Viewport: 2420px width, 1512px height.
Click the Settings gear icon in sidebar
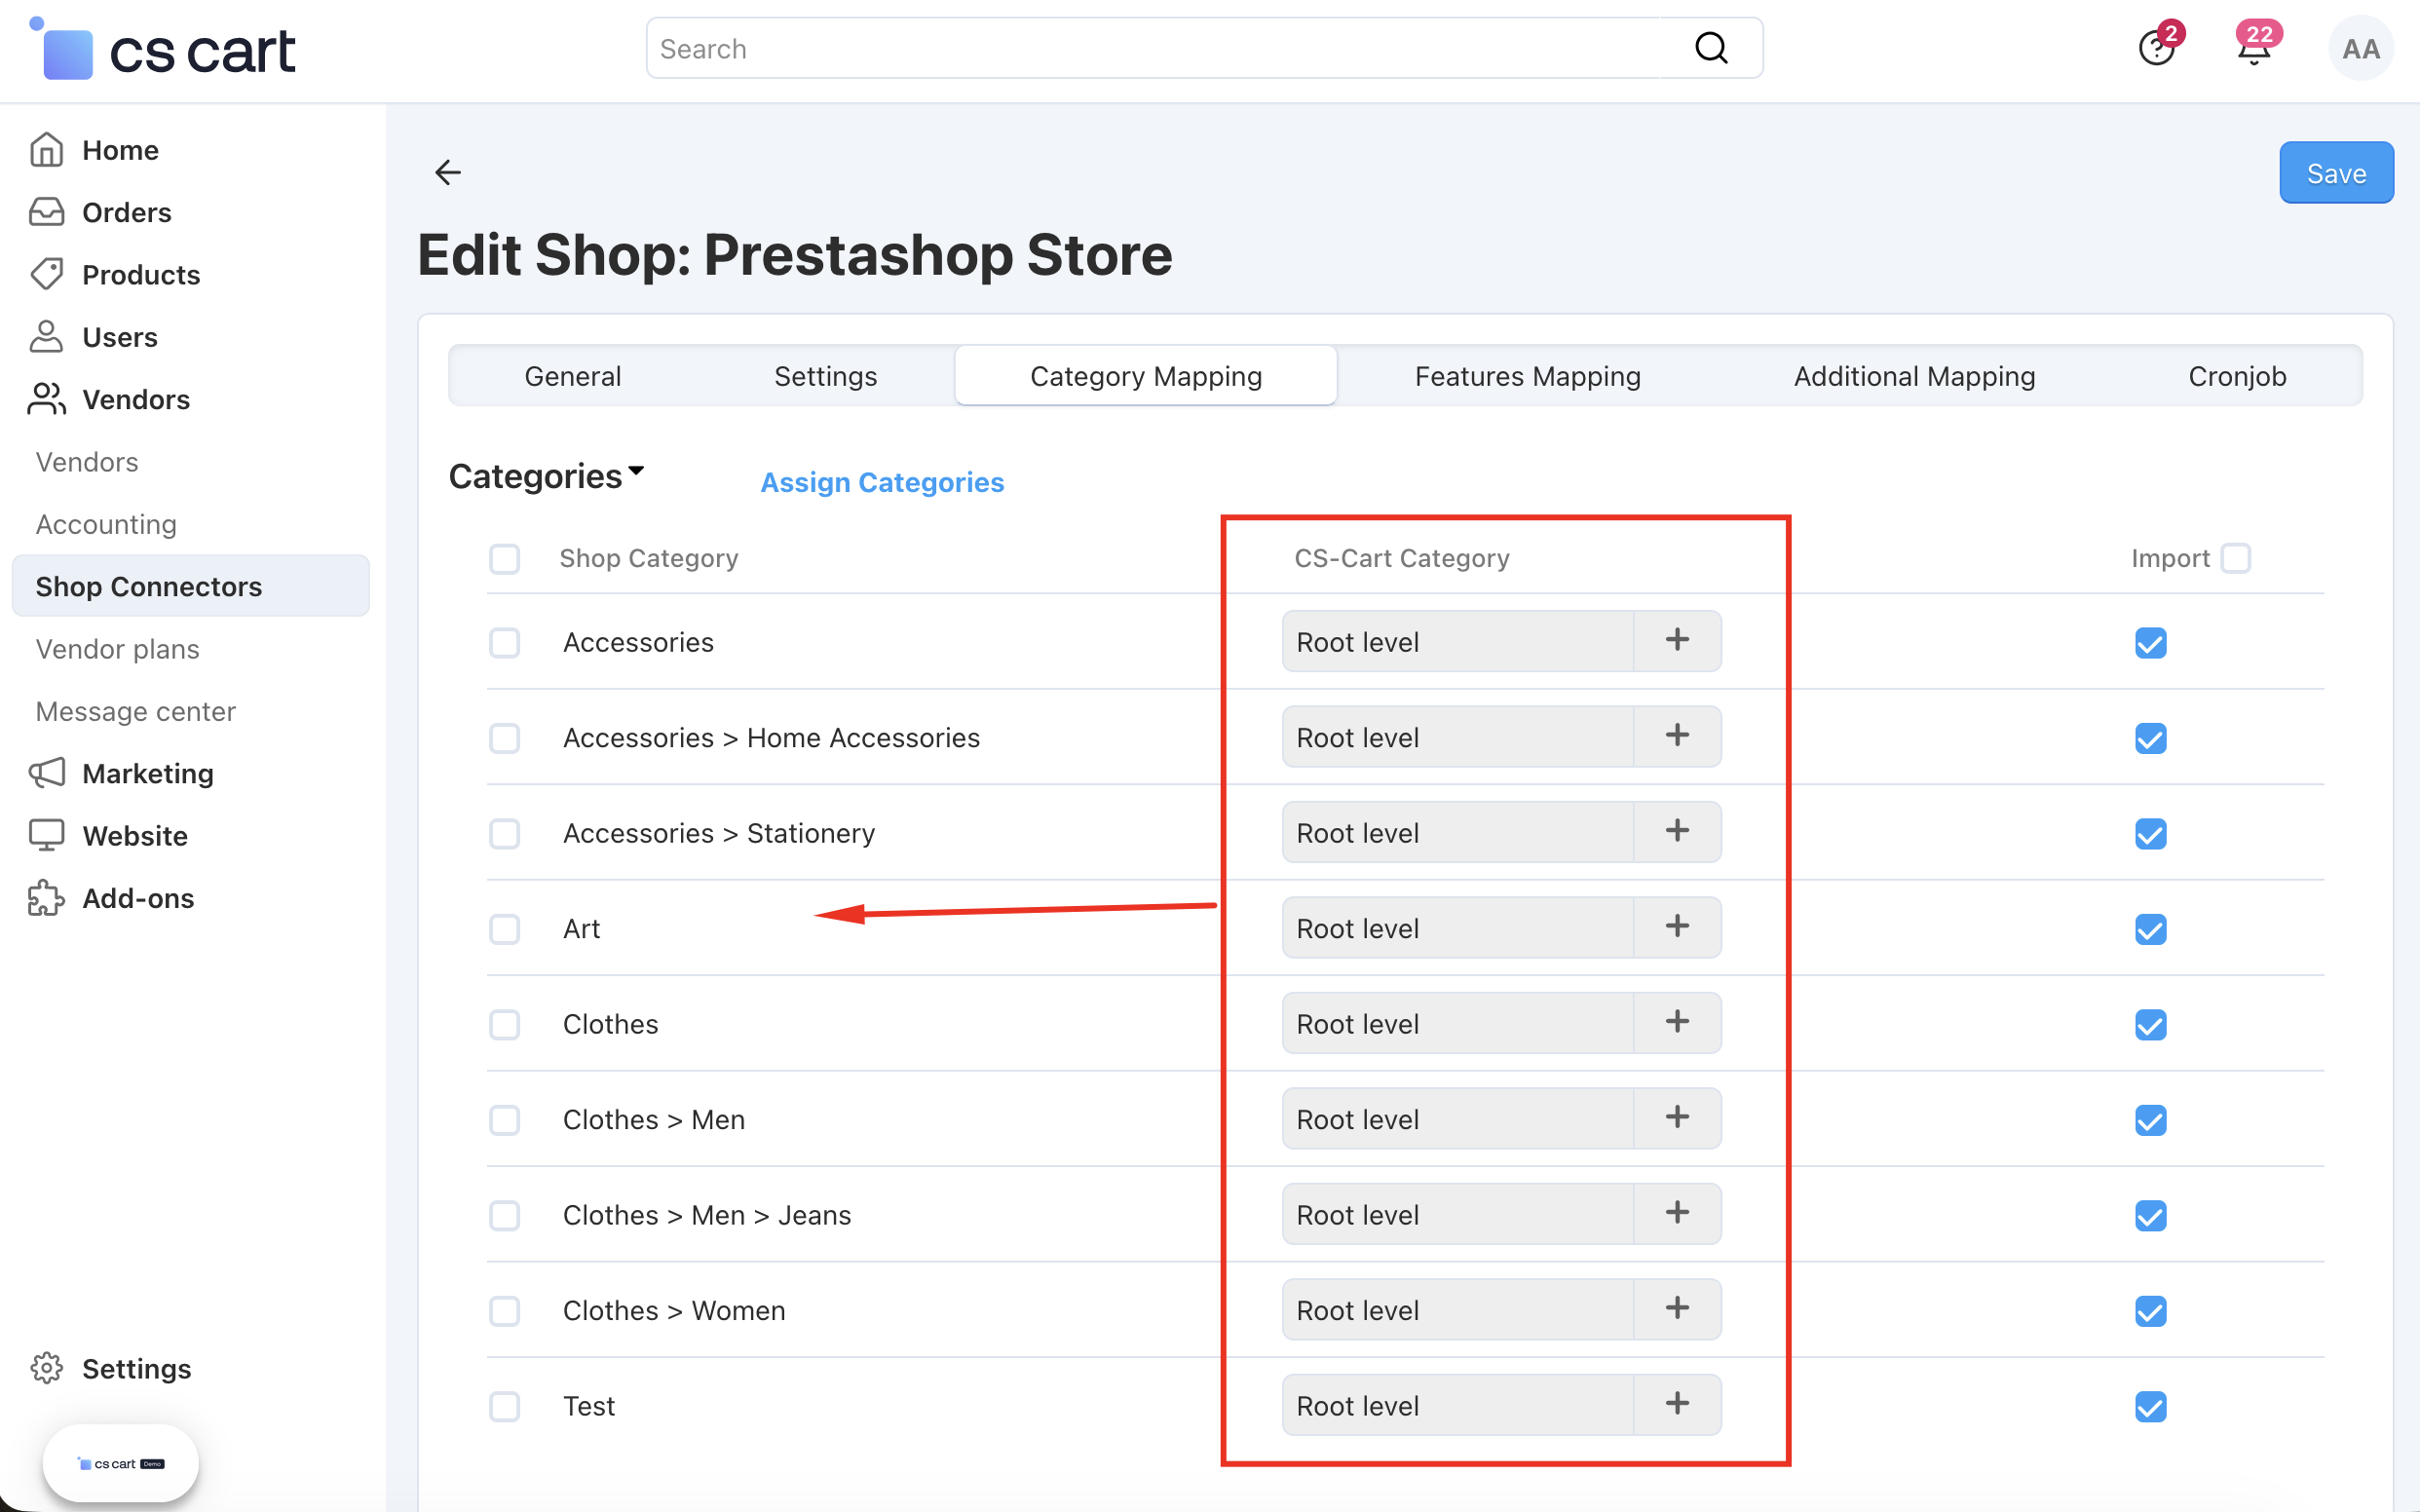click(46, 1368)
